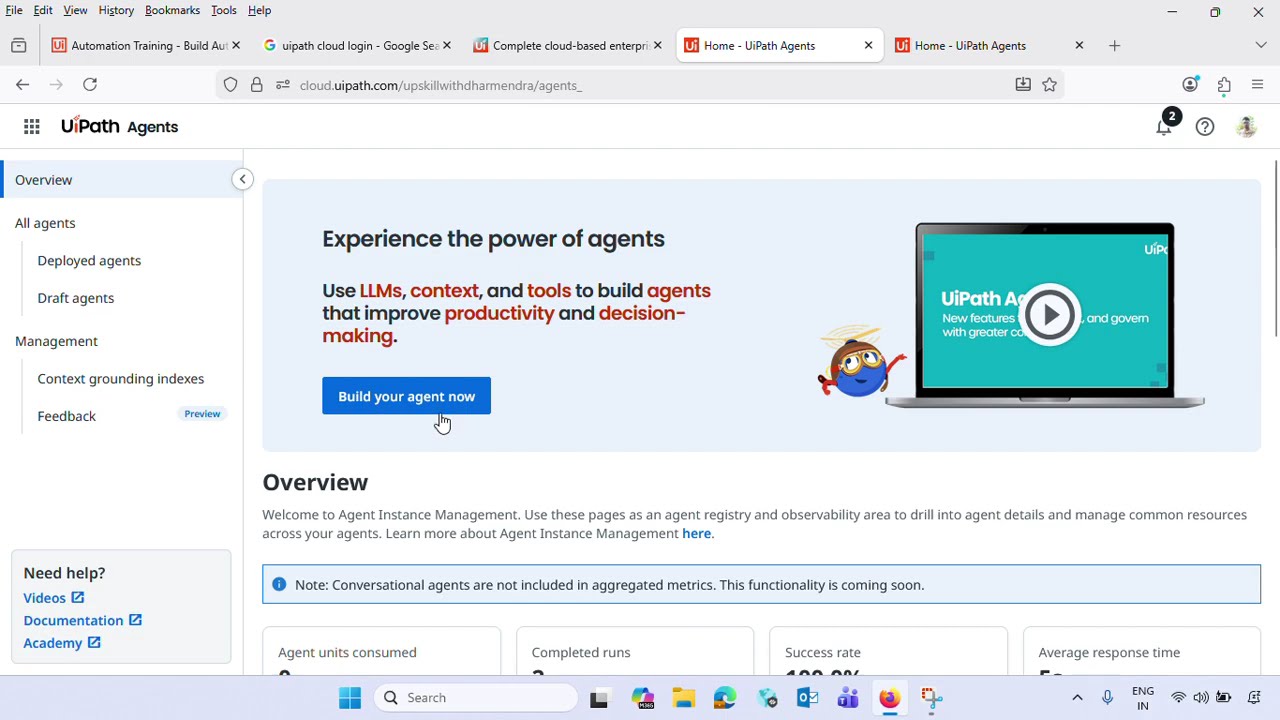Viewport: 1280px width, 720px height.
Task: Open the Bookmarks menu
Action: click(172, 10)
